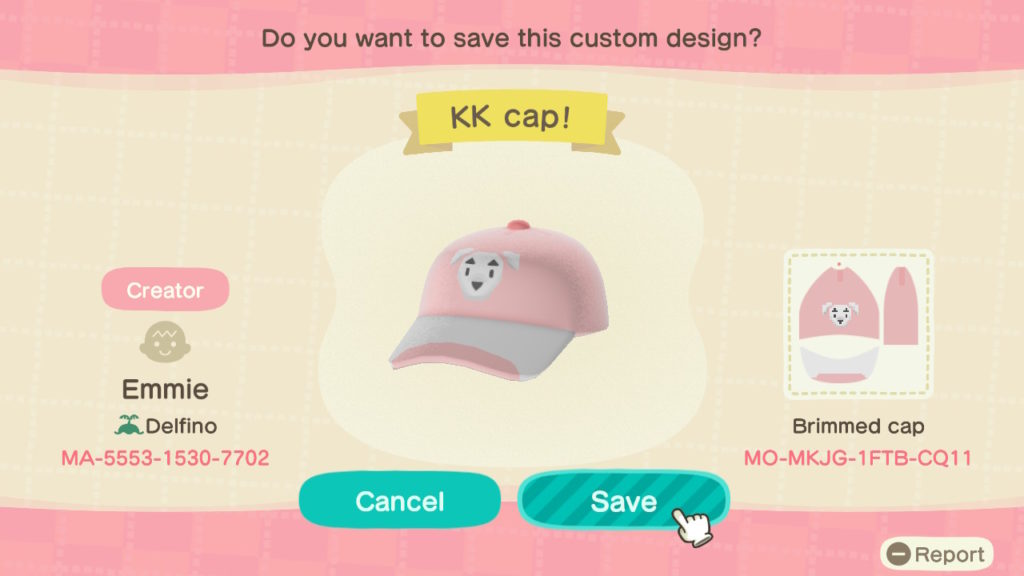Click the pink button atop the cap
Viewport: 1024px width, 576px height.
(519, 226)
